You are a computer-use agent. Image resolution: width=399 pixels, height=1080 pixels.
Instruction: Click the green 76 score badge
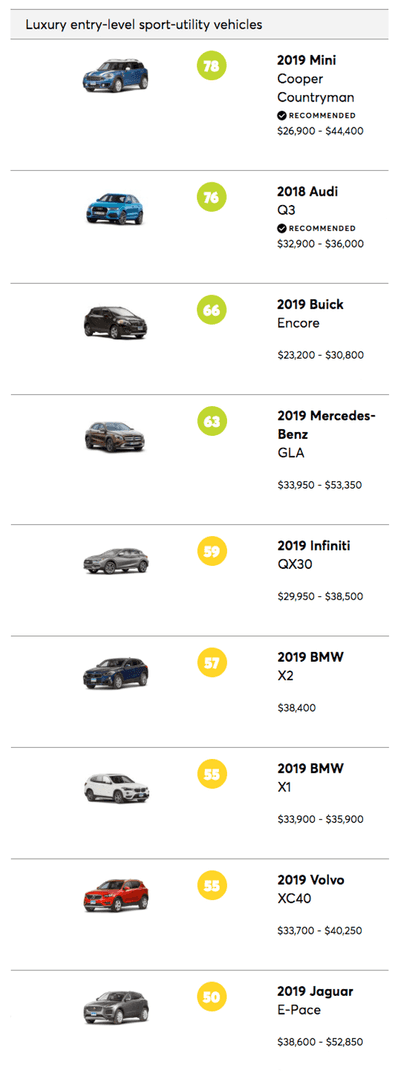point(212,198)
